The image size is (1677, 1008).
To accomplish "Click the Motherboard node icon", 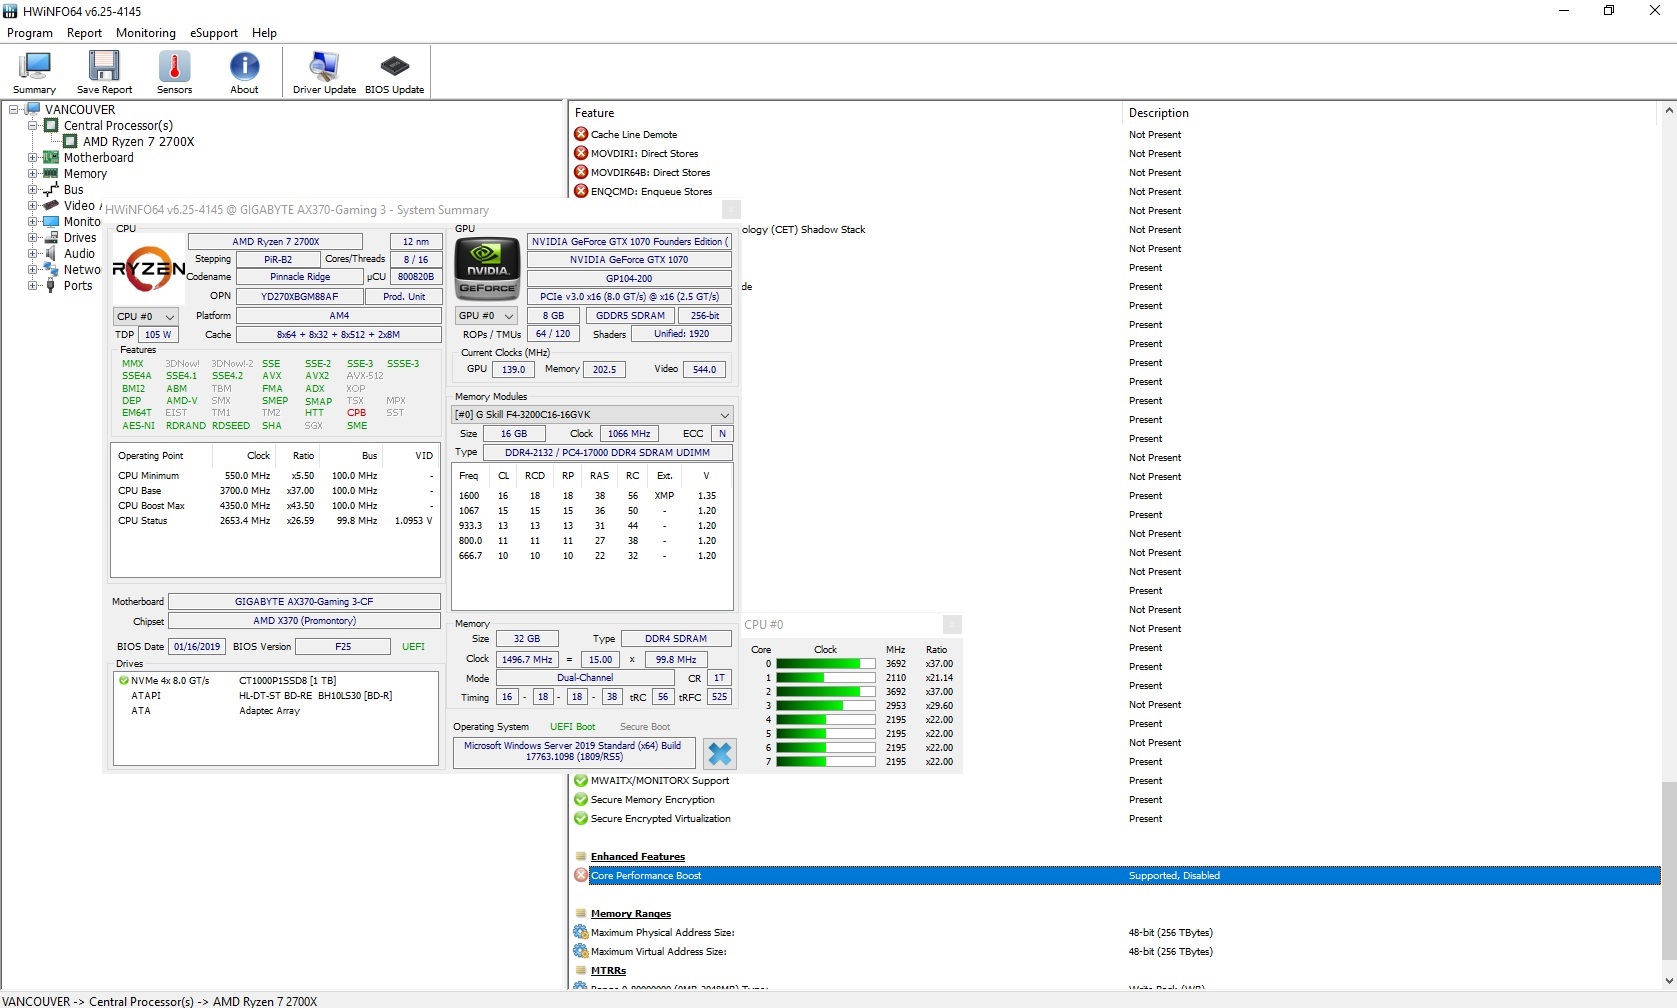I will (x=51, y=157).
